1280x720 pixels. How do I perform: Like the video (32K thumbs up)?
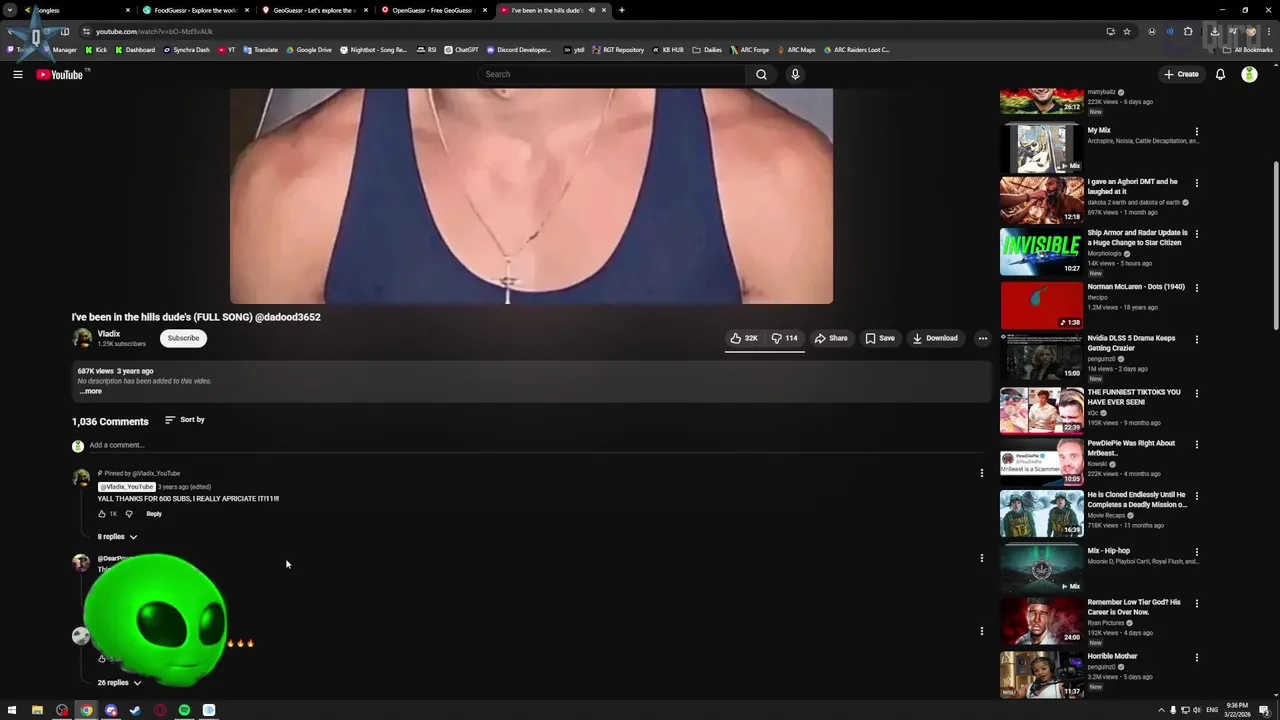pos(744,338)
